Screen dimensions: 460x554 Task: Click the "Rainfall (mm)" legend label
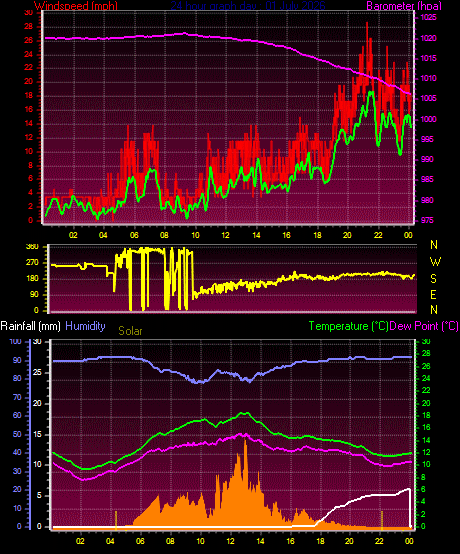tap(30, 326)
